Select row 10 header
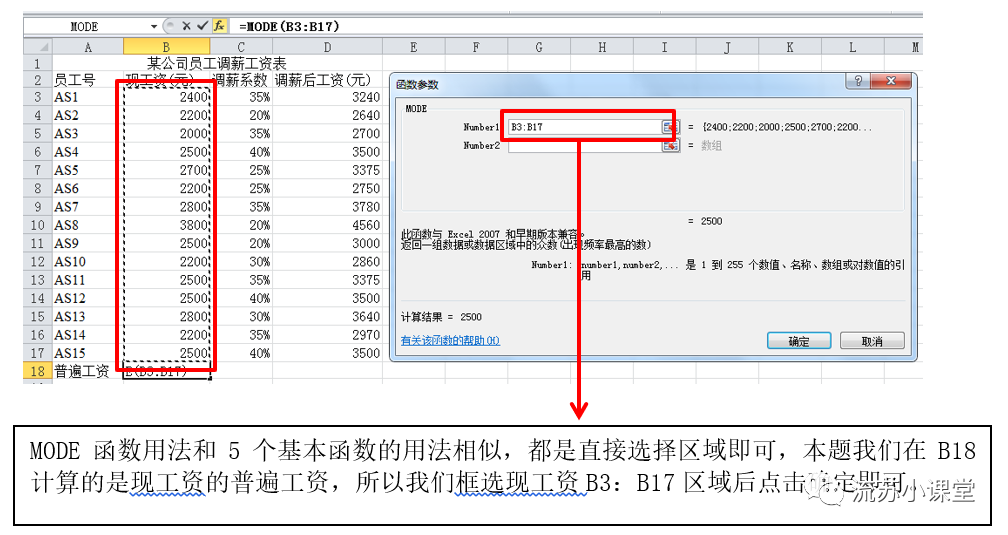Image resolution: width=1008 pixels, height=535 pixels. pyautogui.click(x=38, y=226)
